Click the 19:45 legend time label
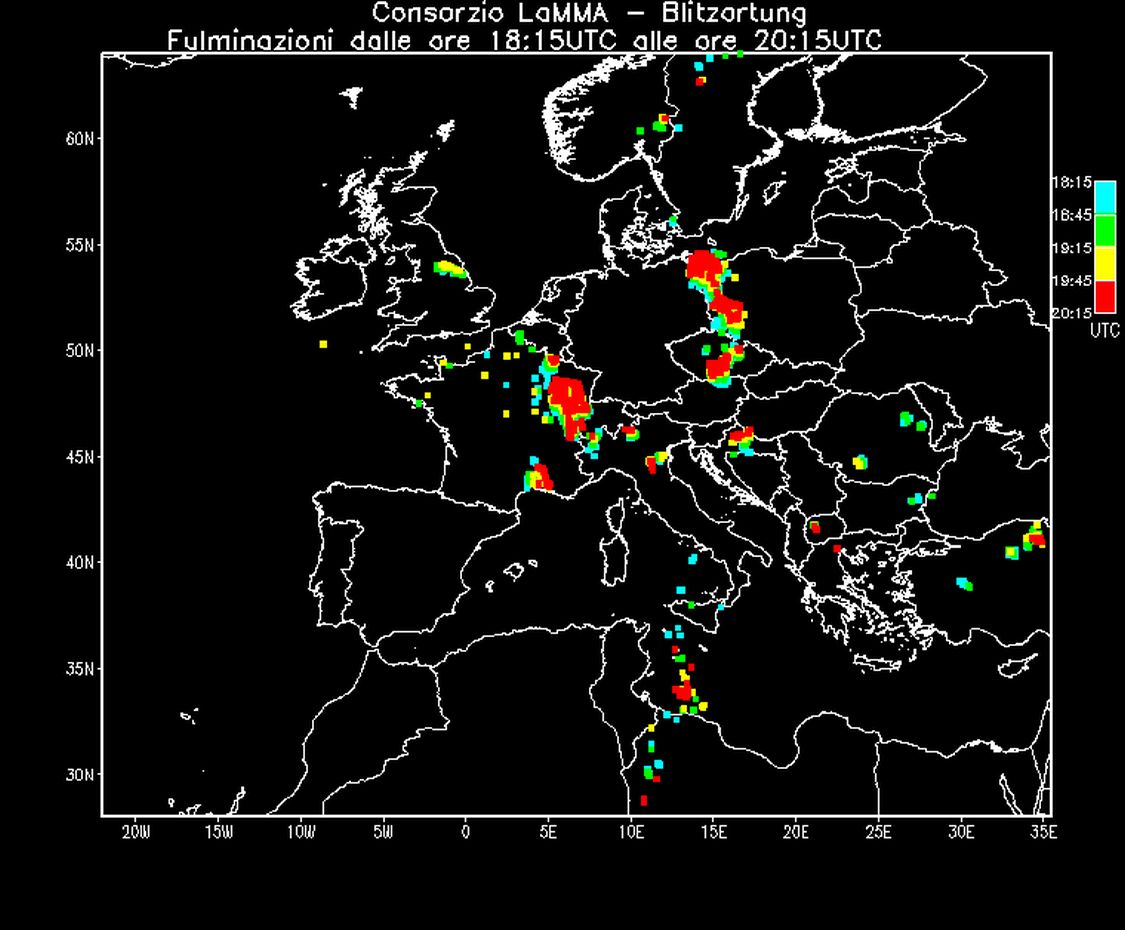Image resolution: width=1125 pixels, height=930 pixels. (x=1073, y=281)
